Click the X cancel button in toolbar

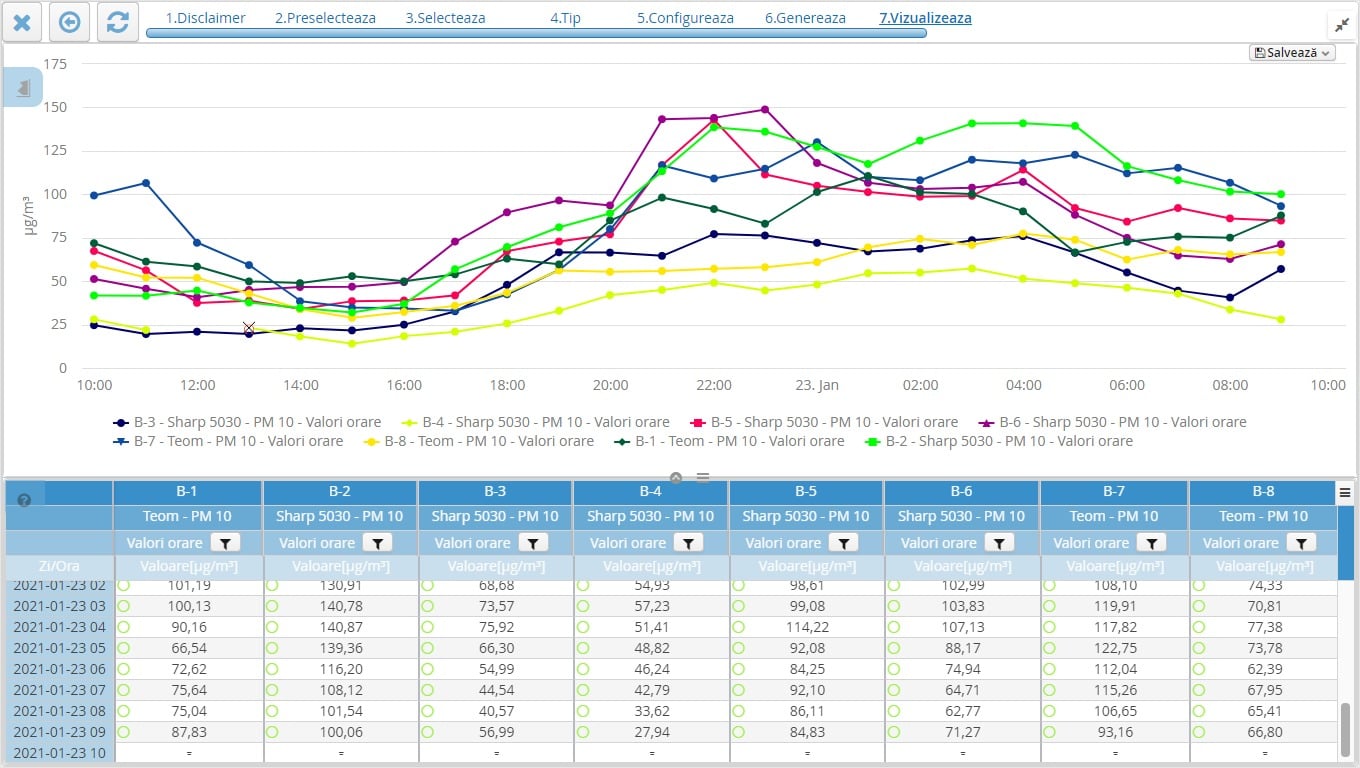[x=22, y=22]
